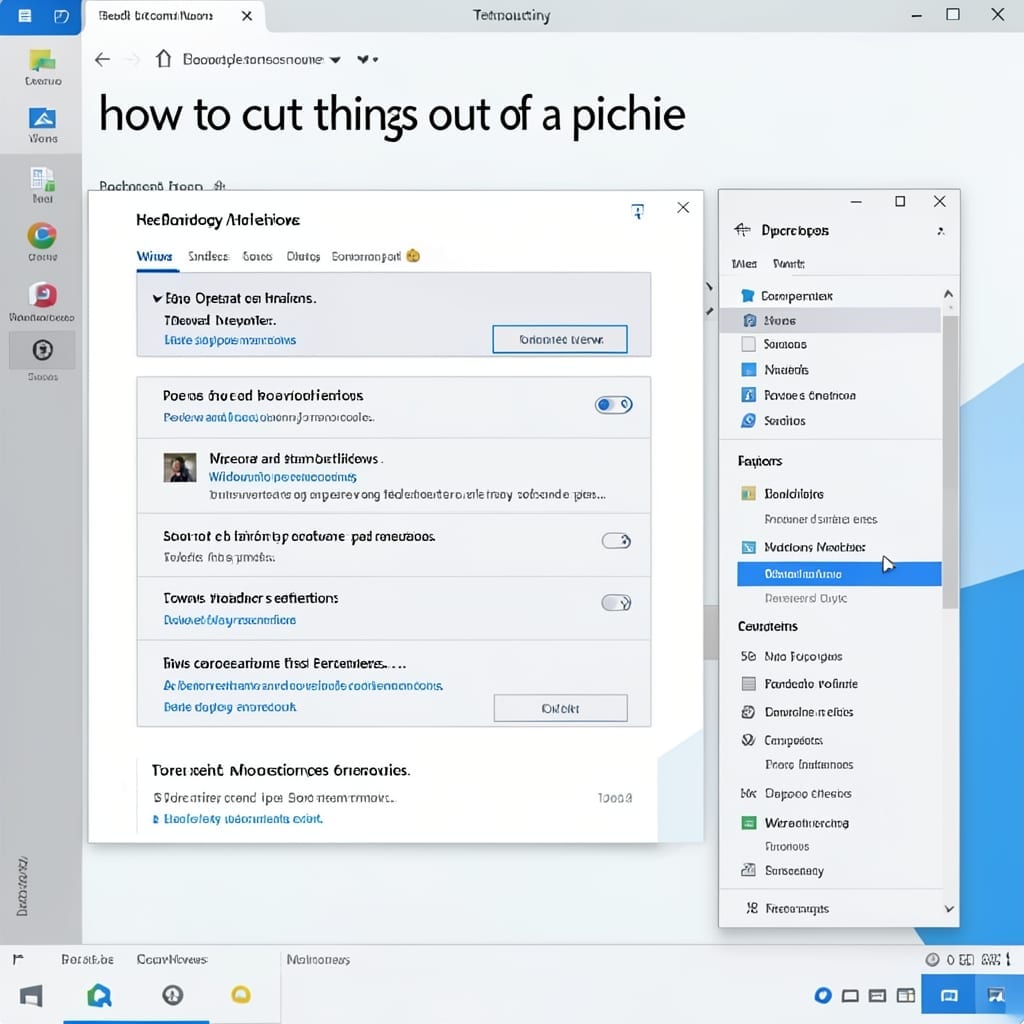Screen dimensions: 1024x1024
Task: Enable the toggle on the 'Towns' settings row
Action: pos(616,602)
